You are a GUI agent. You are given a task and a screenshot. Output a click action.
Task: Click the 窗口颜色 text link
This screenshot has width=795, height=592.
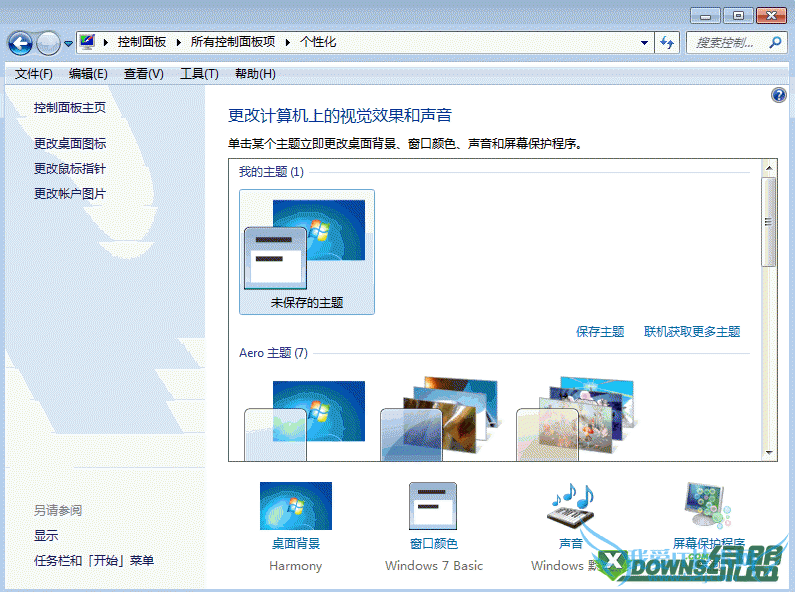pyautogui.click(x=433, y=544)
